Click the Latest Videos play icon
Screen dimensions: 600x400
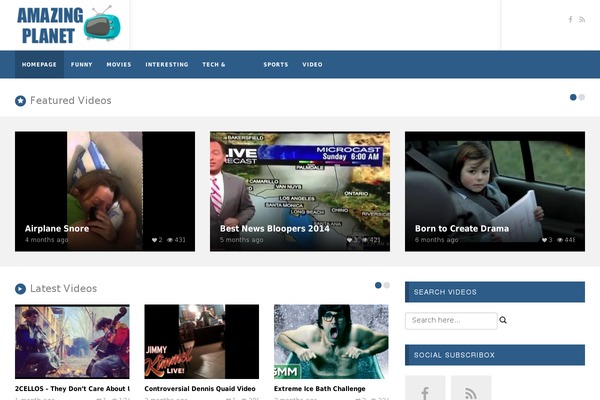tap(20, 289)
